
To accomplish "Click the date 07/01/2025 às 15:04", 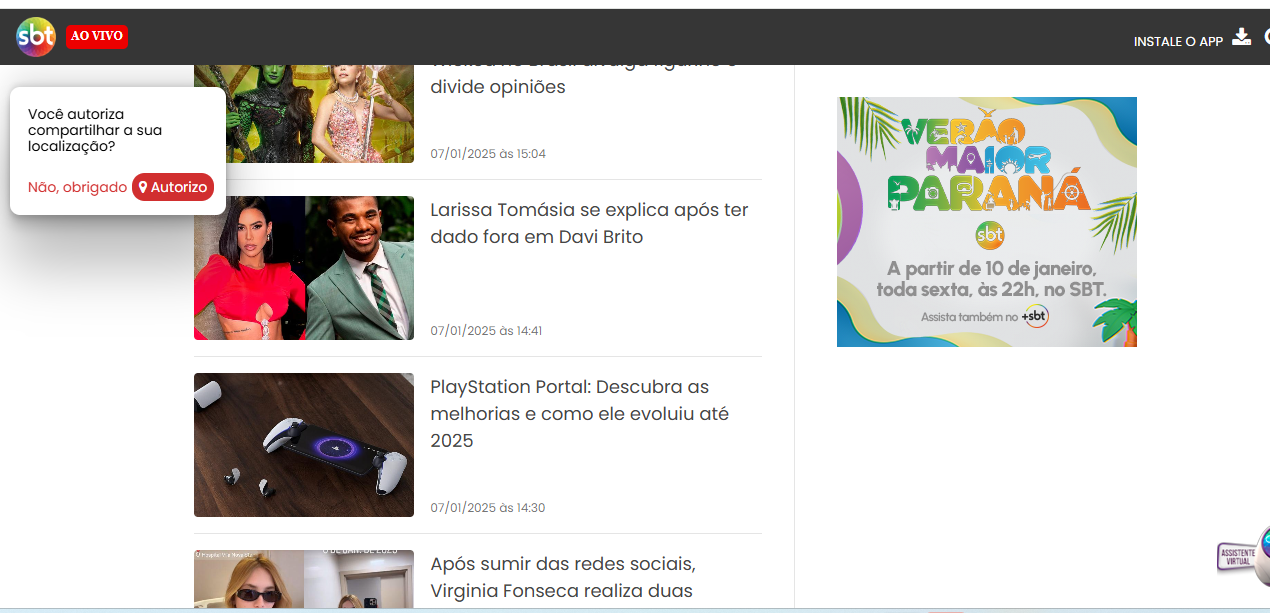I will click(488, 154).
